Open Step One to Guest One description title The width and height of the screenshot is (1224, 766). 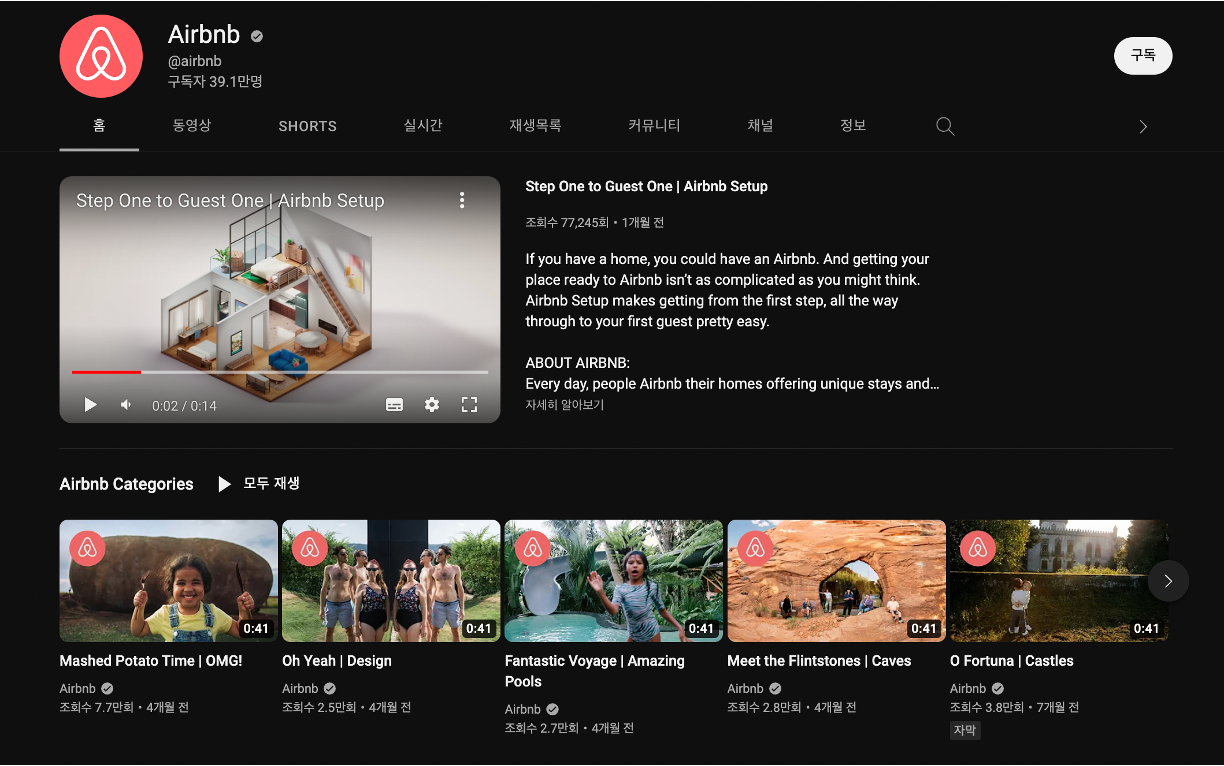click(646, 186)
